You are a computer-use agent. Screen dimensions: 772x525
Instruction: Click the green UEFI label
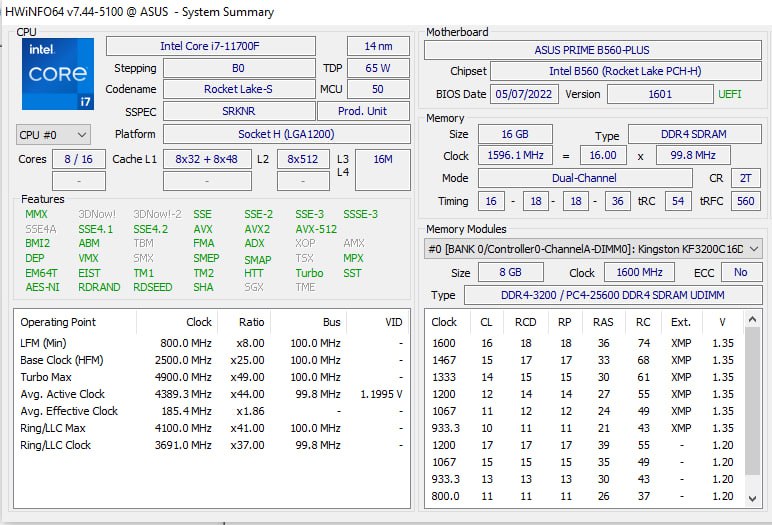coord(729,94)
